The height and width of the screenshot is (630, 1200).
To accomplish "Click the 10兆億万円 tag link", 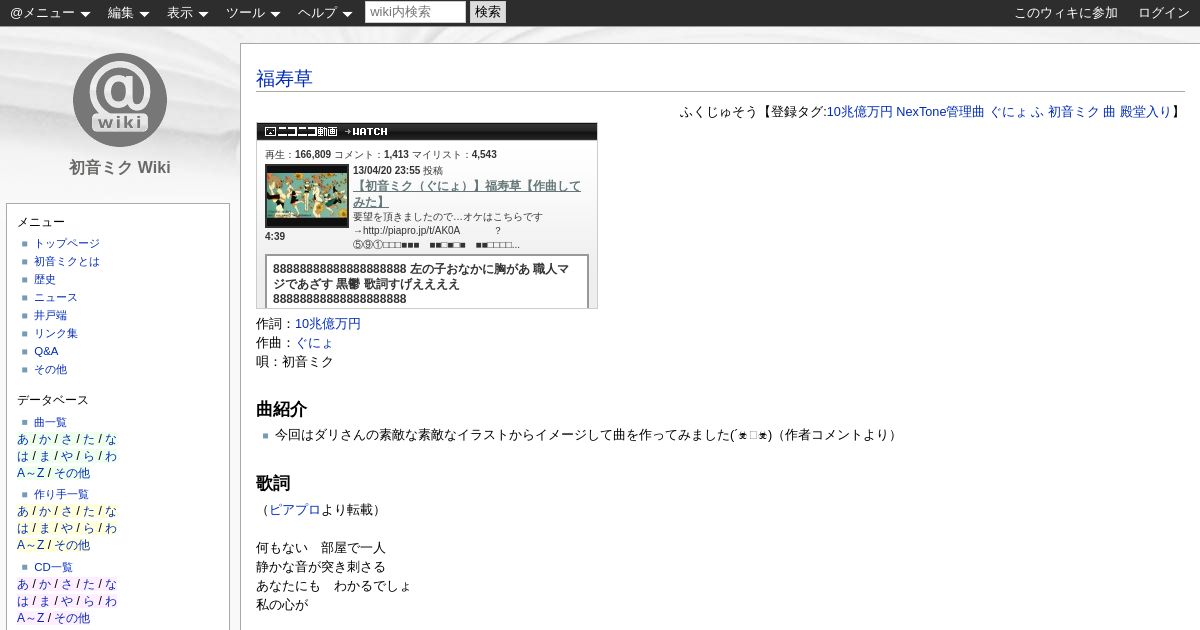I will click(859, 112).
